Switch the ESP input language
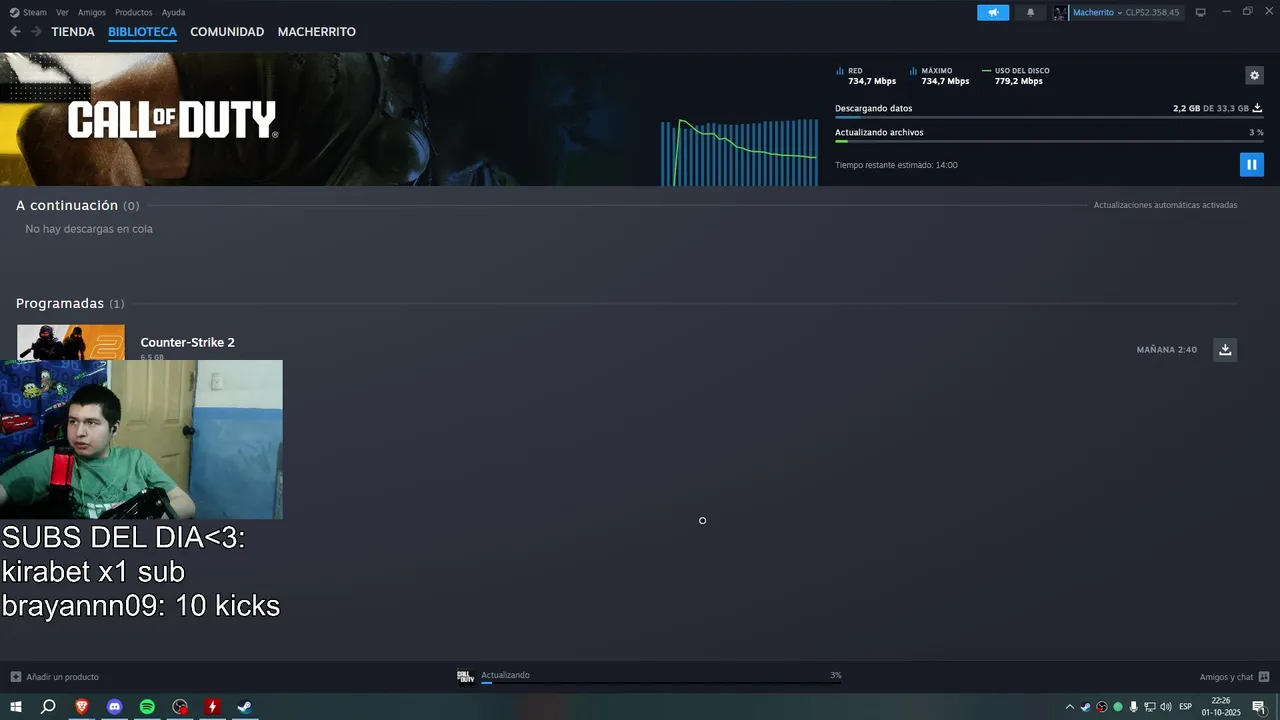Screen dimensions: 1280x720 1186,707
